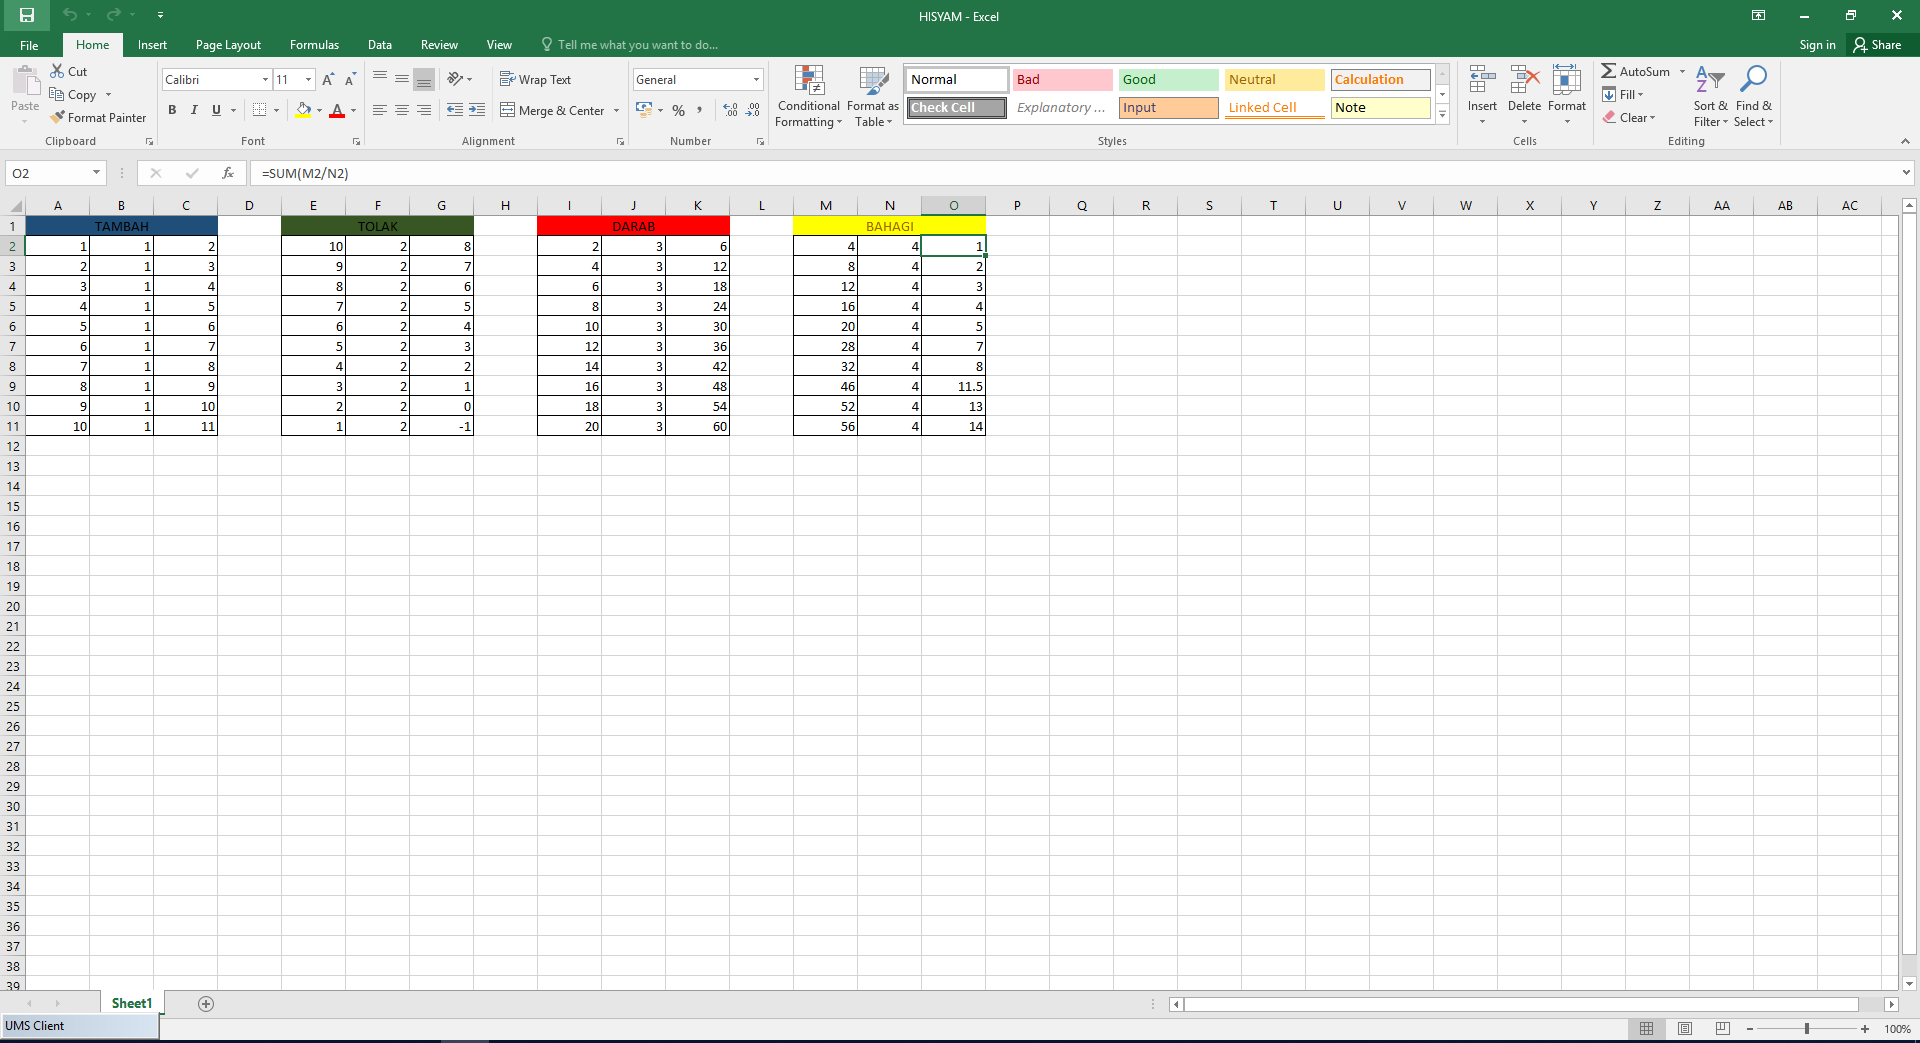The image size is (1920, 1043).
Task: Apply the Check Cell style
Action: [956, 107]
